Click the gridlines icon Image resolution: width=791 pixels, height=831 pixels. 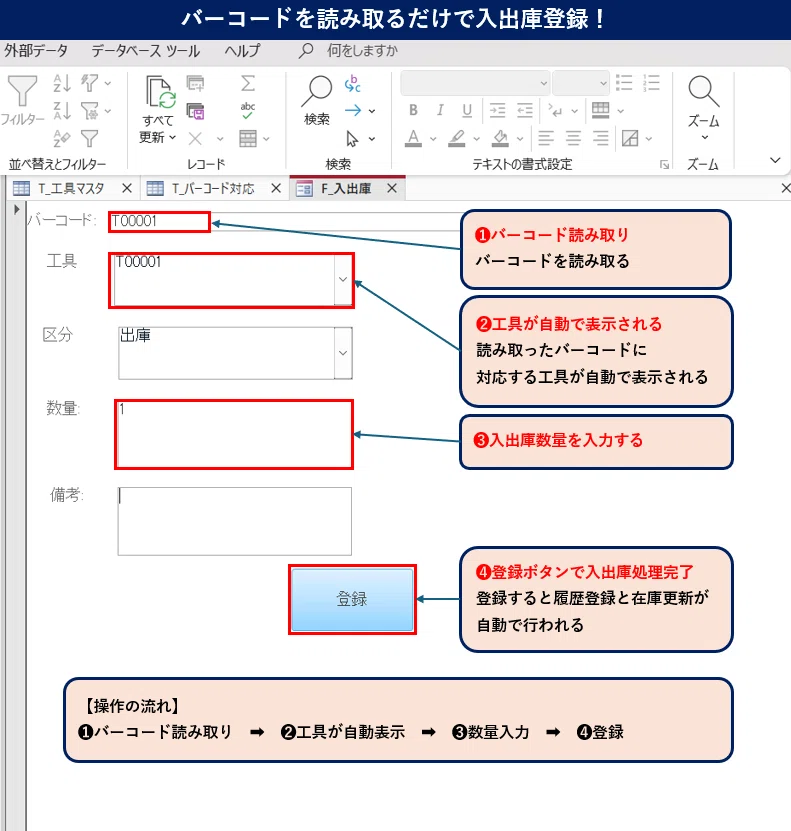click(x=600, y=110)
